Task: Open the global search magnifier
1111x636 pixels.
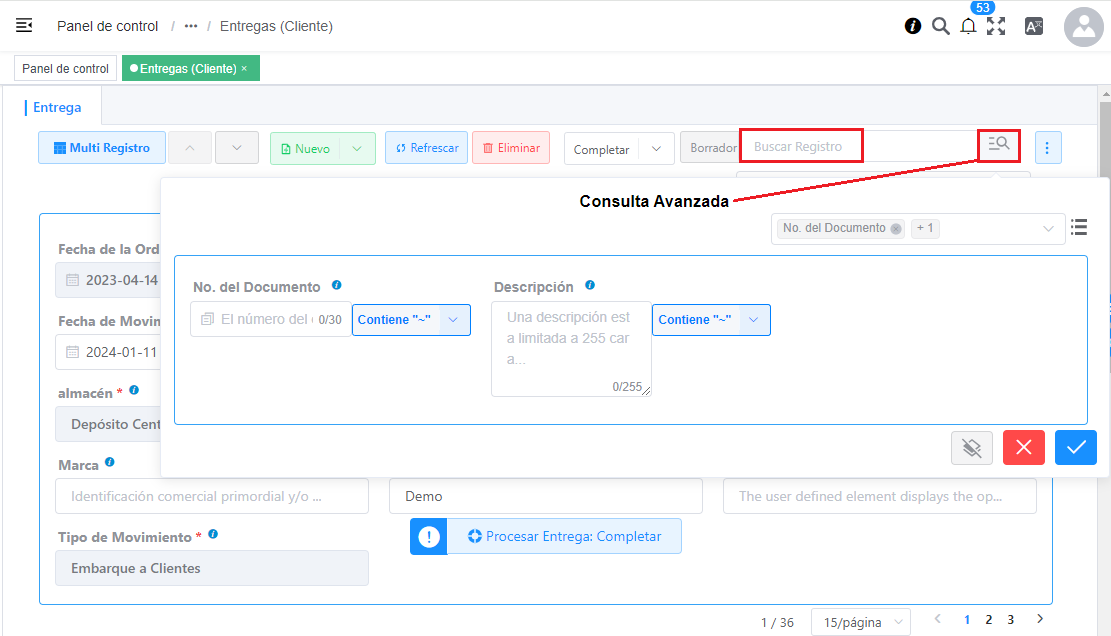Action: point(940,27)
